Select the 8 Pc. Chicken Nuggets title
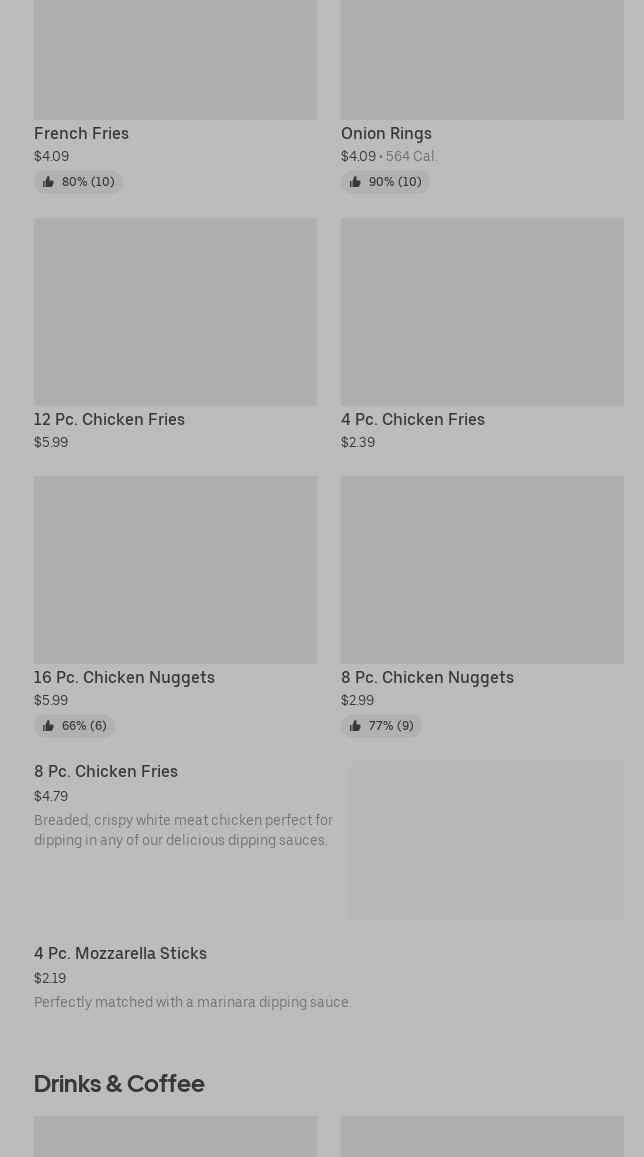Viewport: 644px width, 1157px height. click(x=427, y=677)
